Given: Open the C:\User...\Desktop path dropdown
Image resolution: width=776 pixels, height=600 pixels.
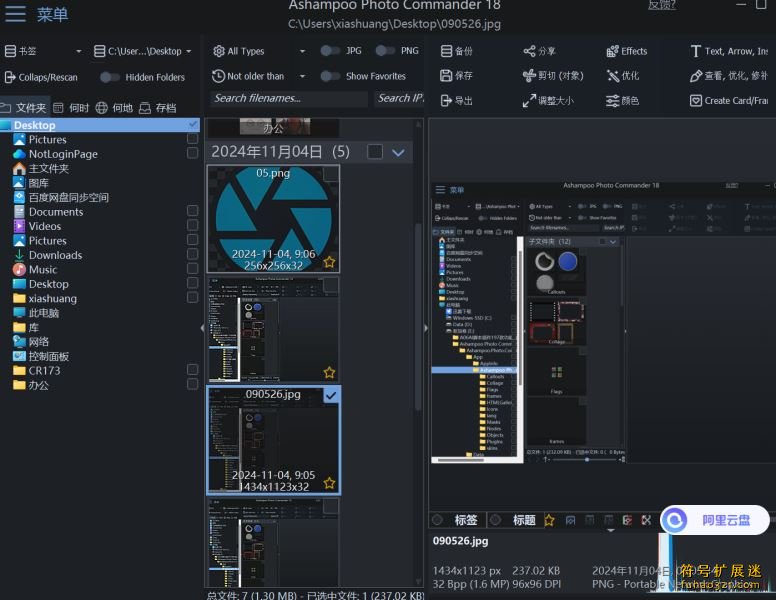Looking at the screenshot, I should tap(143, 51).
